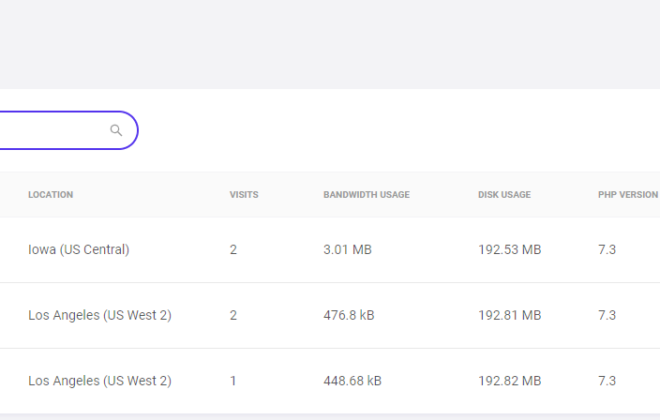
Task: Select Los Angeles row with 476.8 kB bandwidth
Action: (x=330, y=316)
